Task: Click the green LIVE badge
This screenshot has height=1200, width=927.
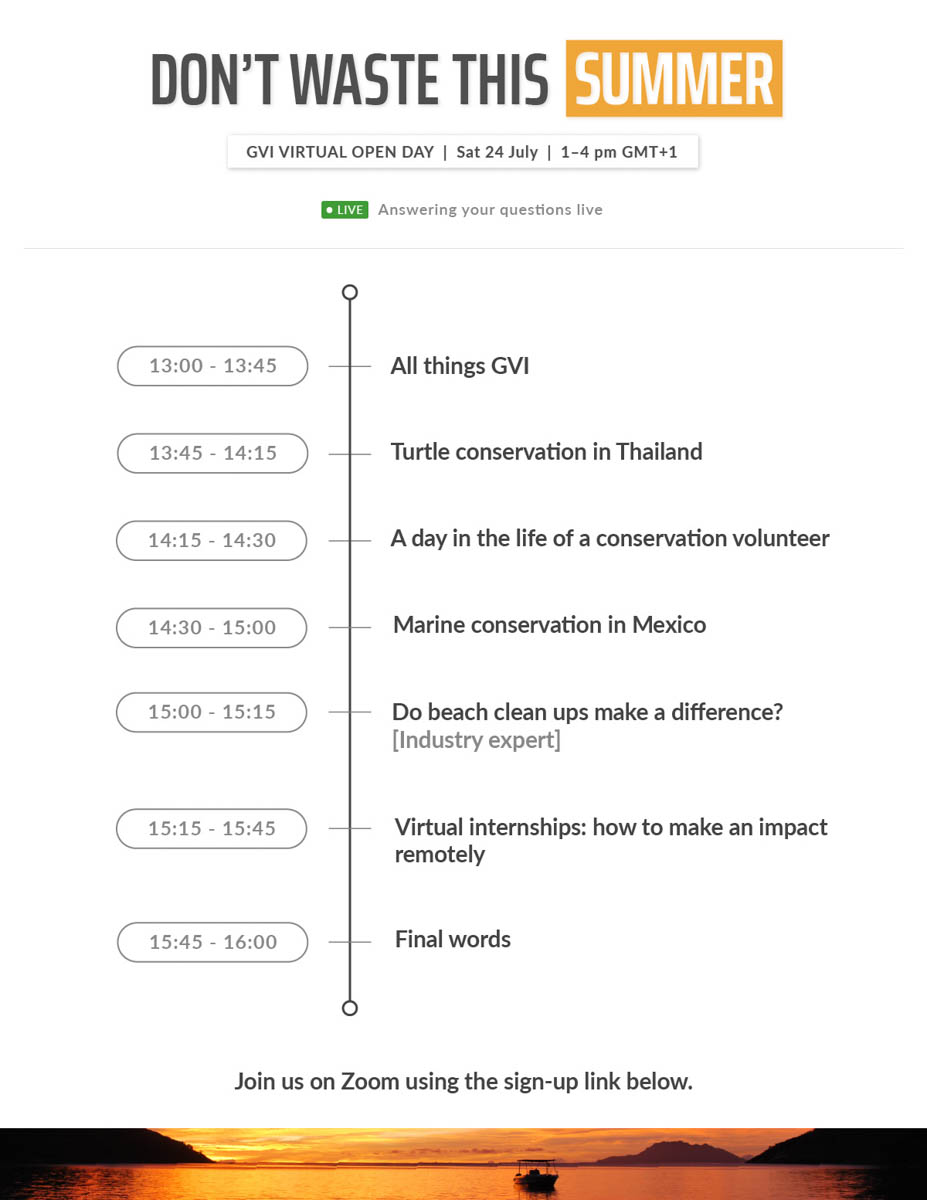Action: (345, 210)
